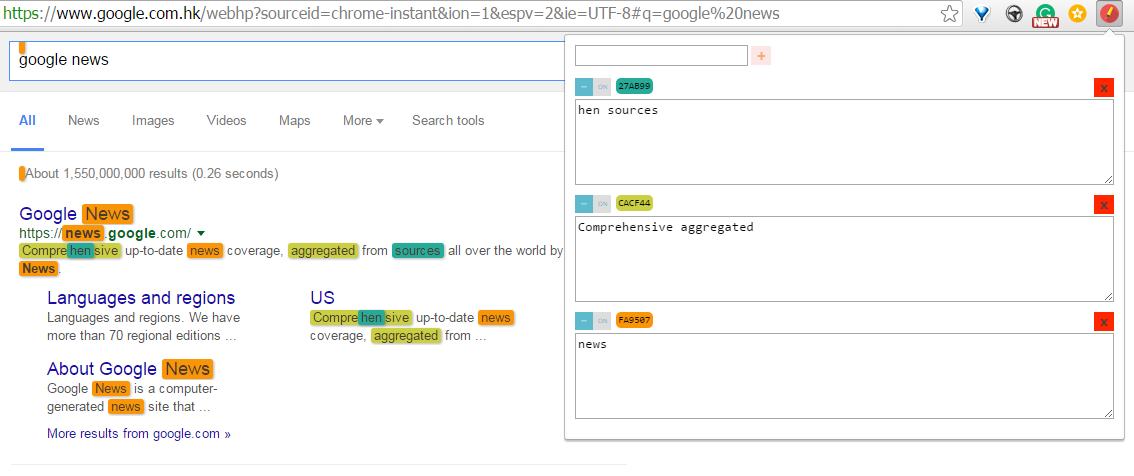Expand the green arrow beside news.google.com URL
This screenshot has height=476, width=1134.
tap(201, 233)
